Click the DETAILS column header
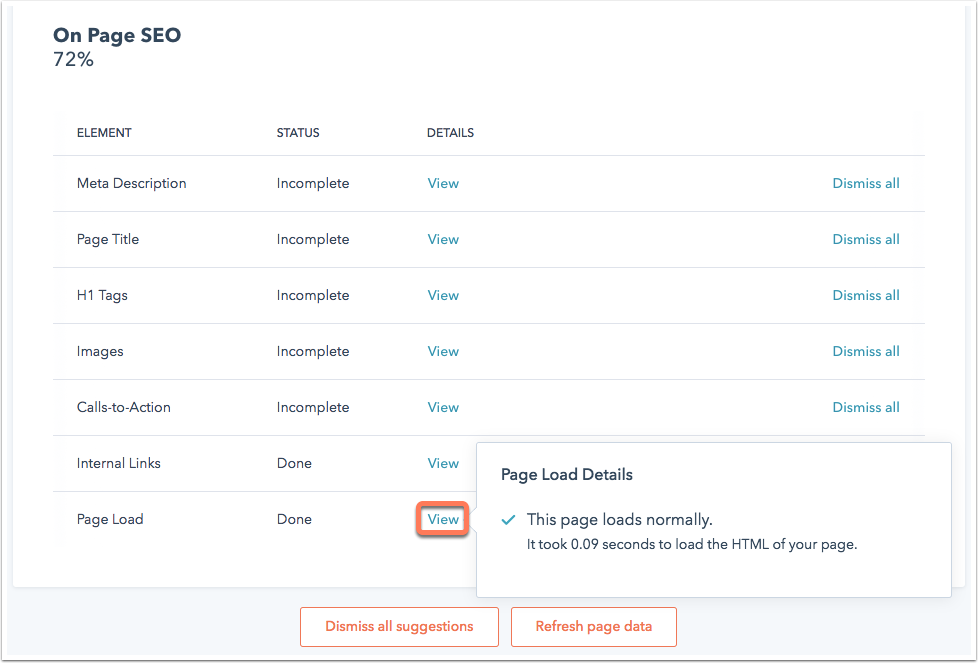 point(450,133)
